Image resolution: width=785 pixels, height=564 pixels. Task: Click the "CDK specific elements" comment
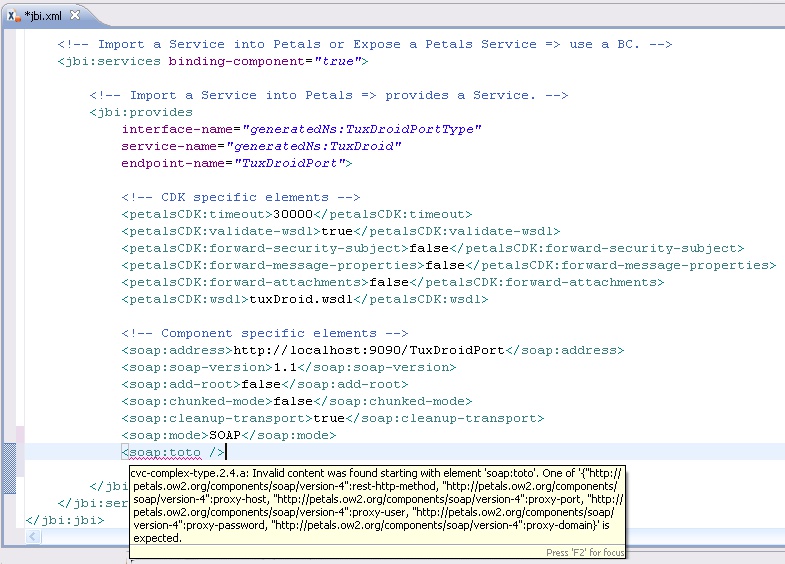(240, 197)
